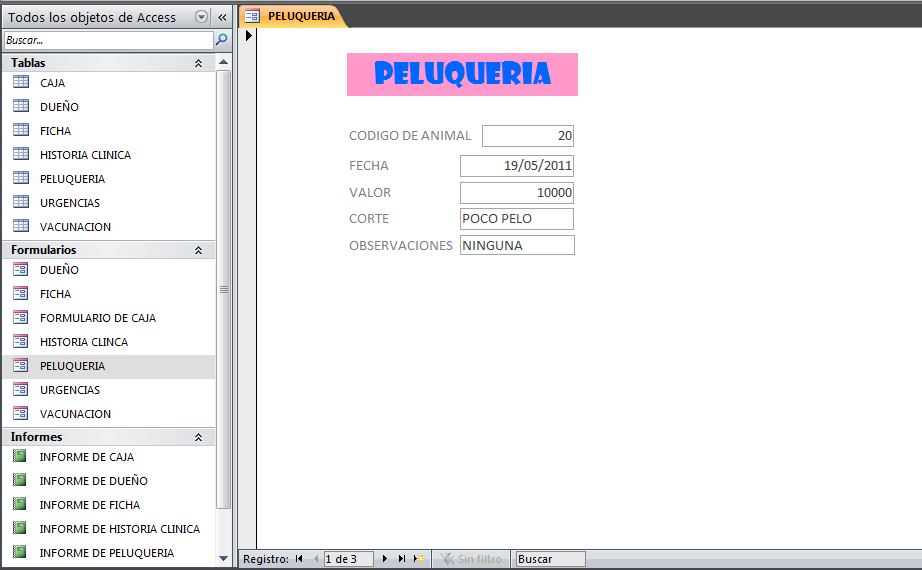Open the Todos los objetos de Access dropdown
This screenshot has width=922, height=570.
(x=201, y=17)
